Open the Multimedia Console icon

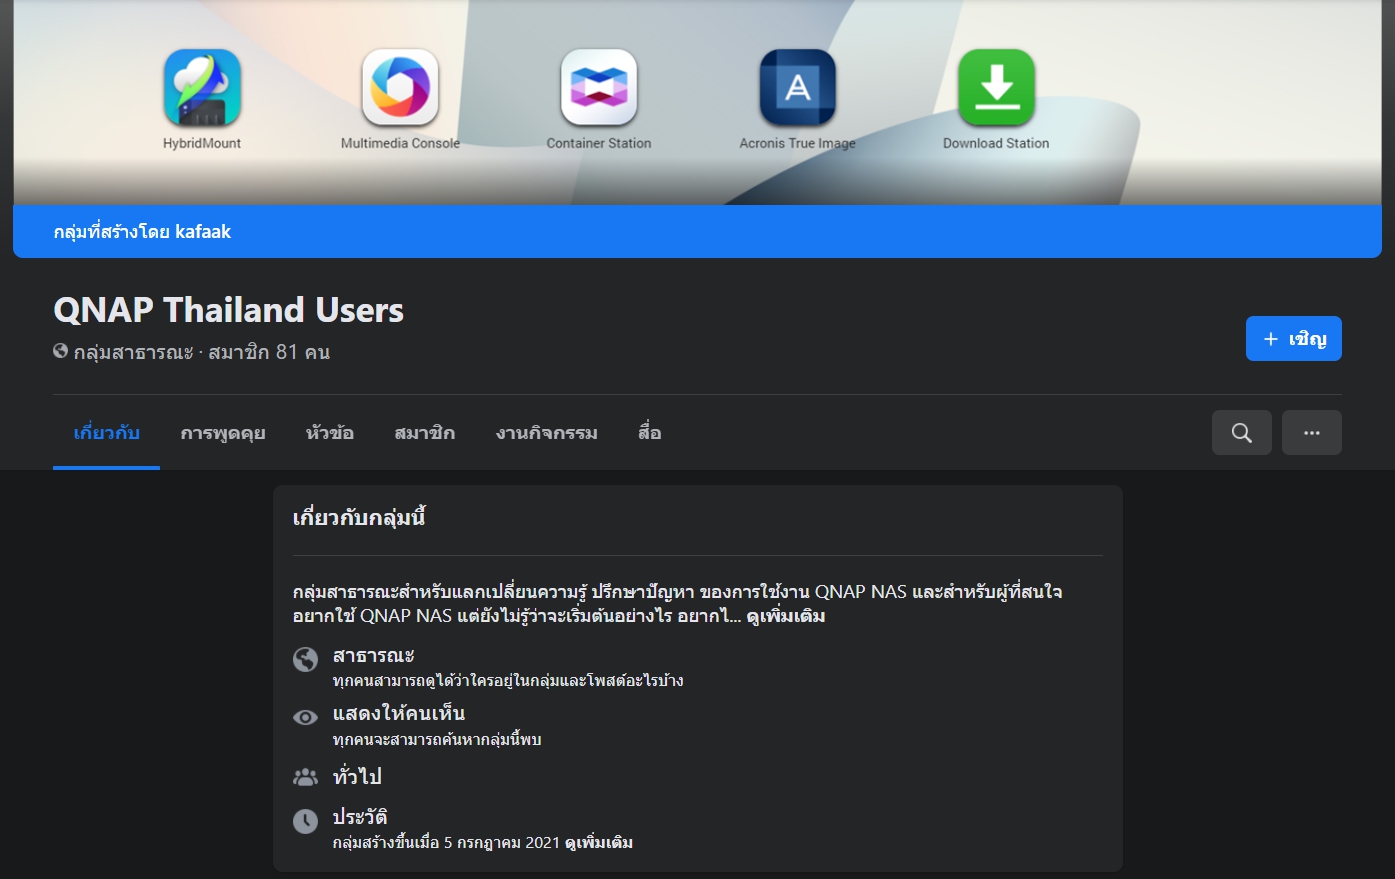[400, 88]
